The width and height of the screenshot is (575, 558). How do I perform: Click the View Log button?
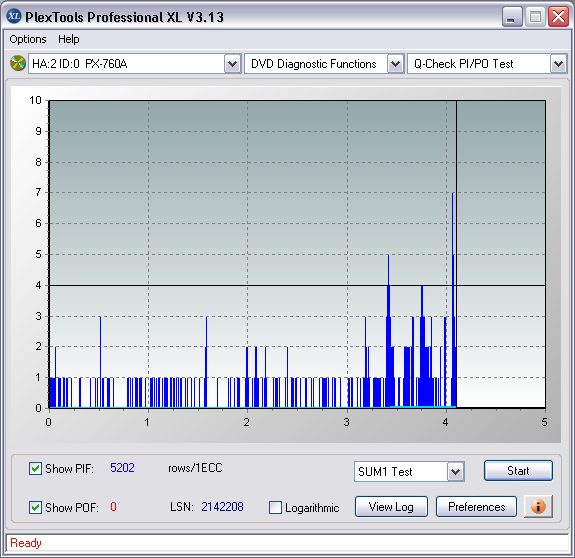[391, 507]
